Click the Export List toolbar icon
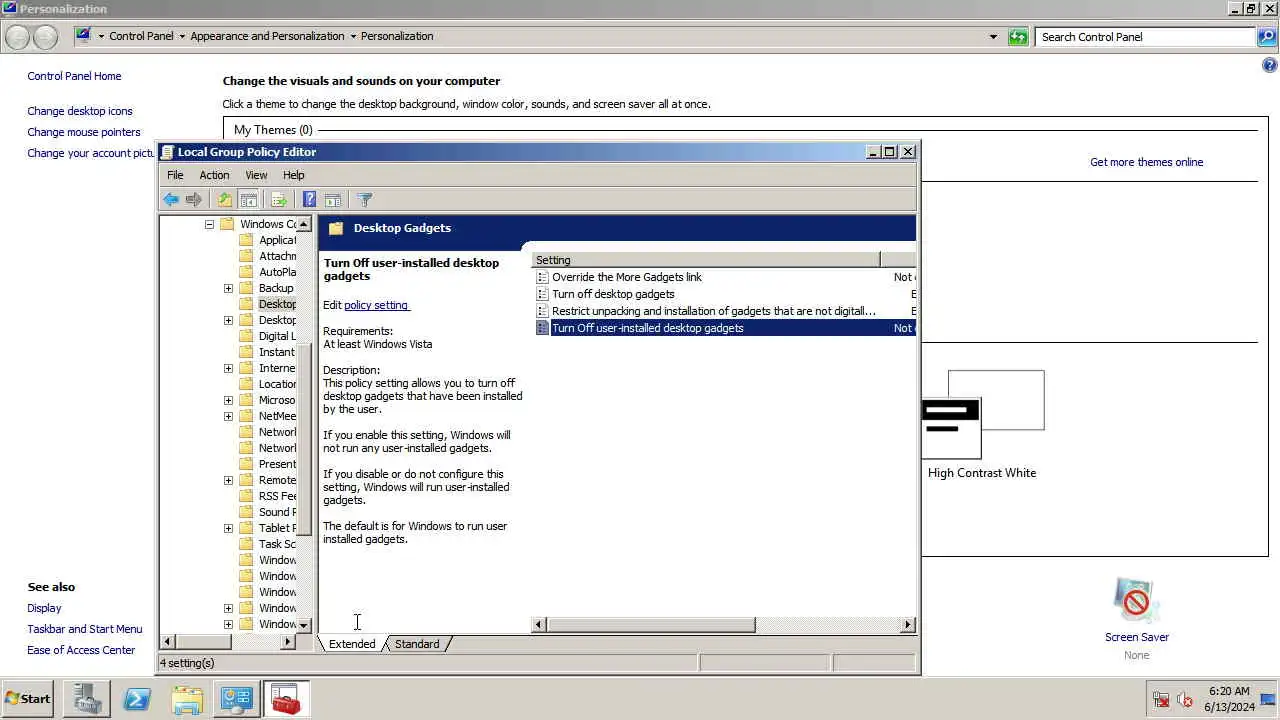1280x720 pixels. tap(279, 200)
